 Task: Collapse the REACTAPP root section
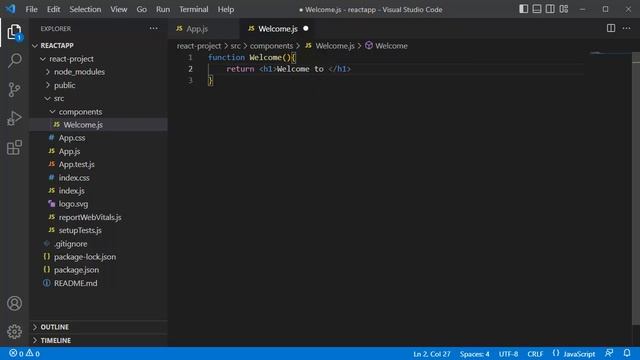[98, 45]
